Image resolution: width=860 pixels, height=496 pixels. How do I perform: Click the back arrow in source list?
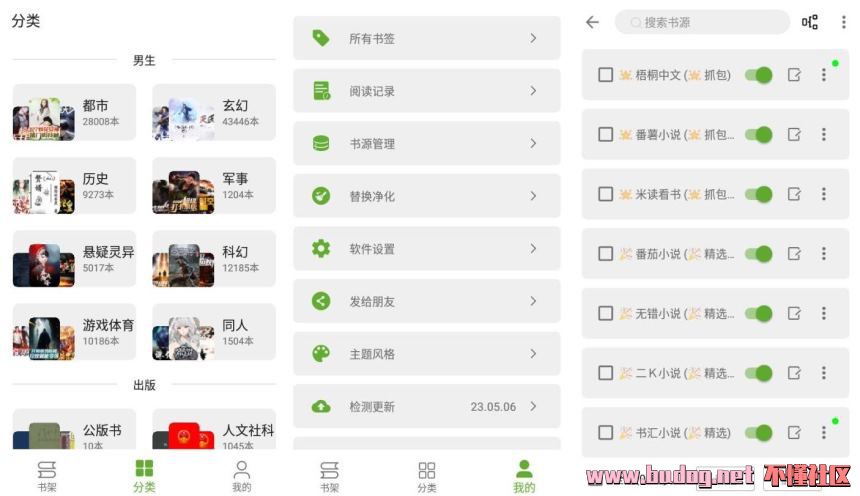592,22
